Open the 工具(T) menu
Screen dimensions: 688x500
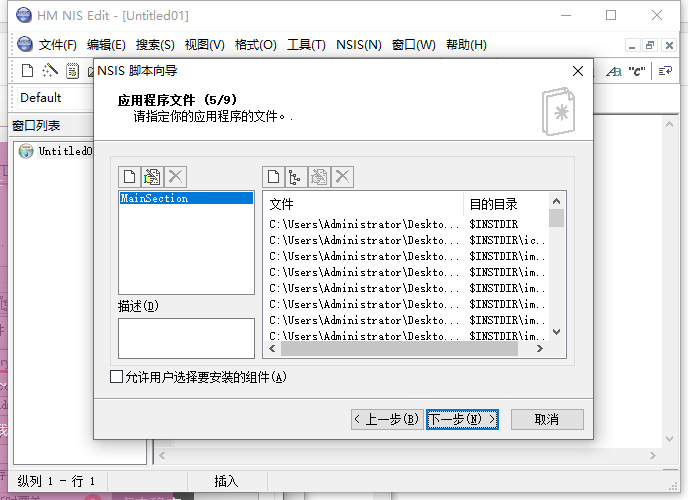(306, 45)
